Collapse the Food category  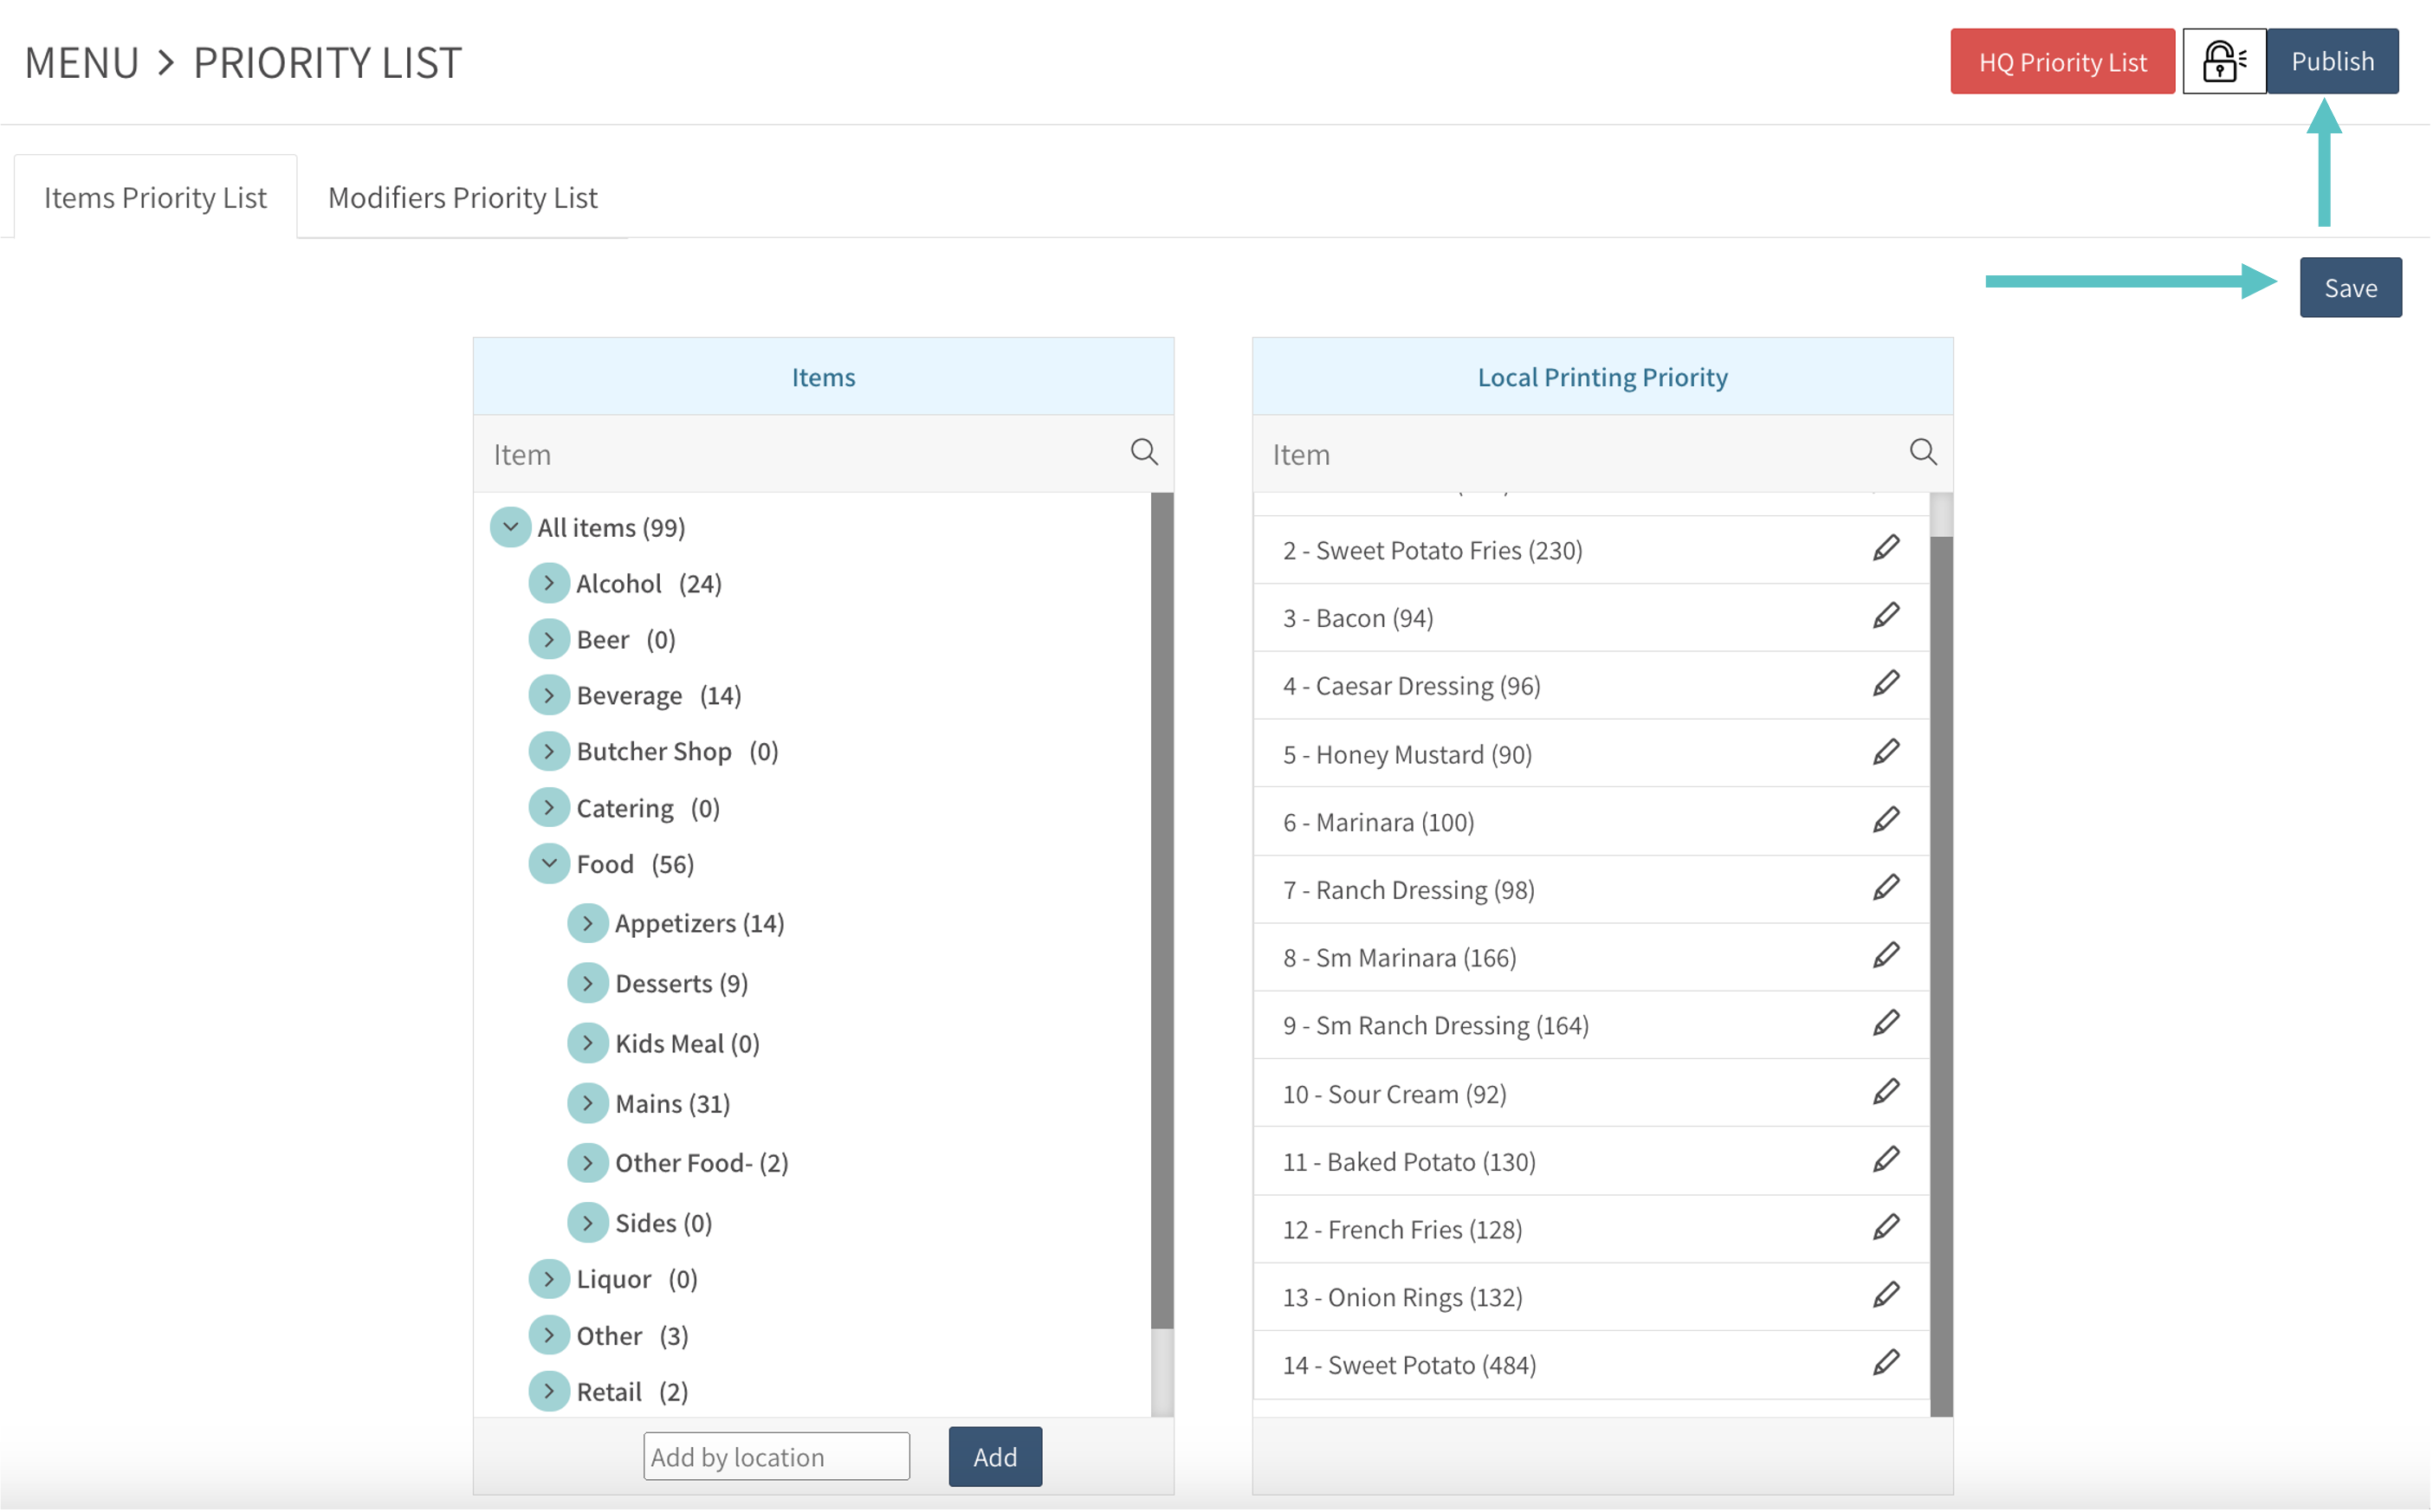(x=549, y=864)
